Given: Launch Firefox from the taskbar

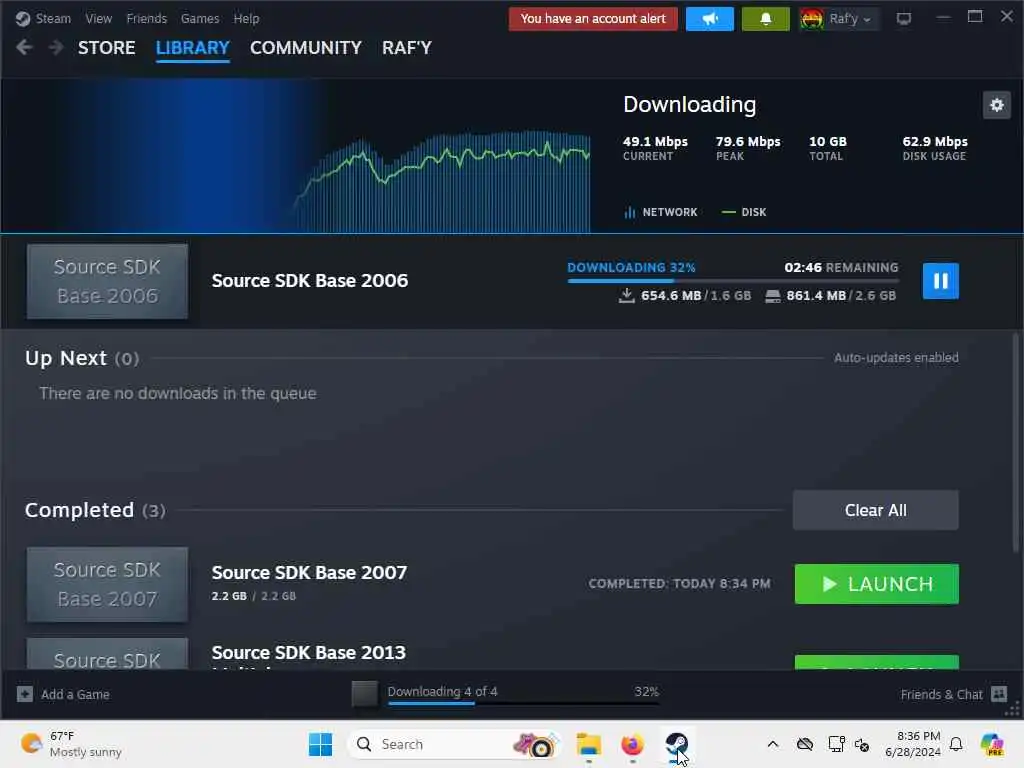Looking at the screenshot, I should (632, 744).
